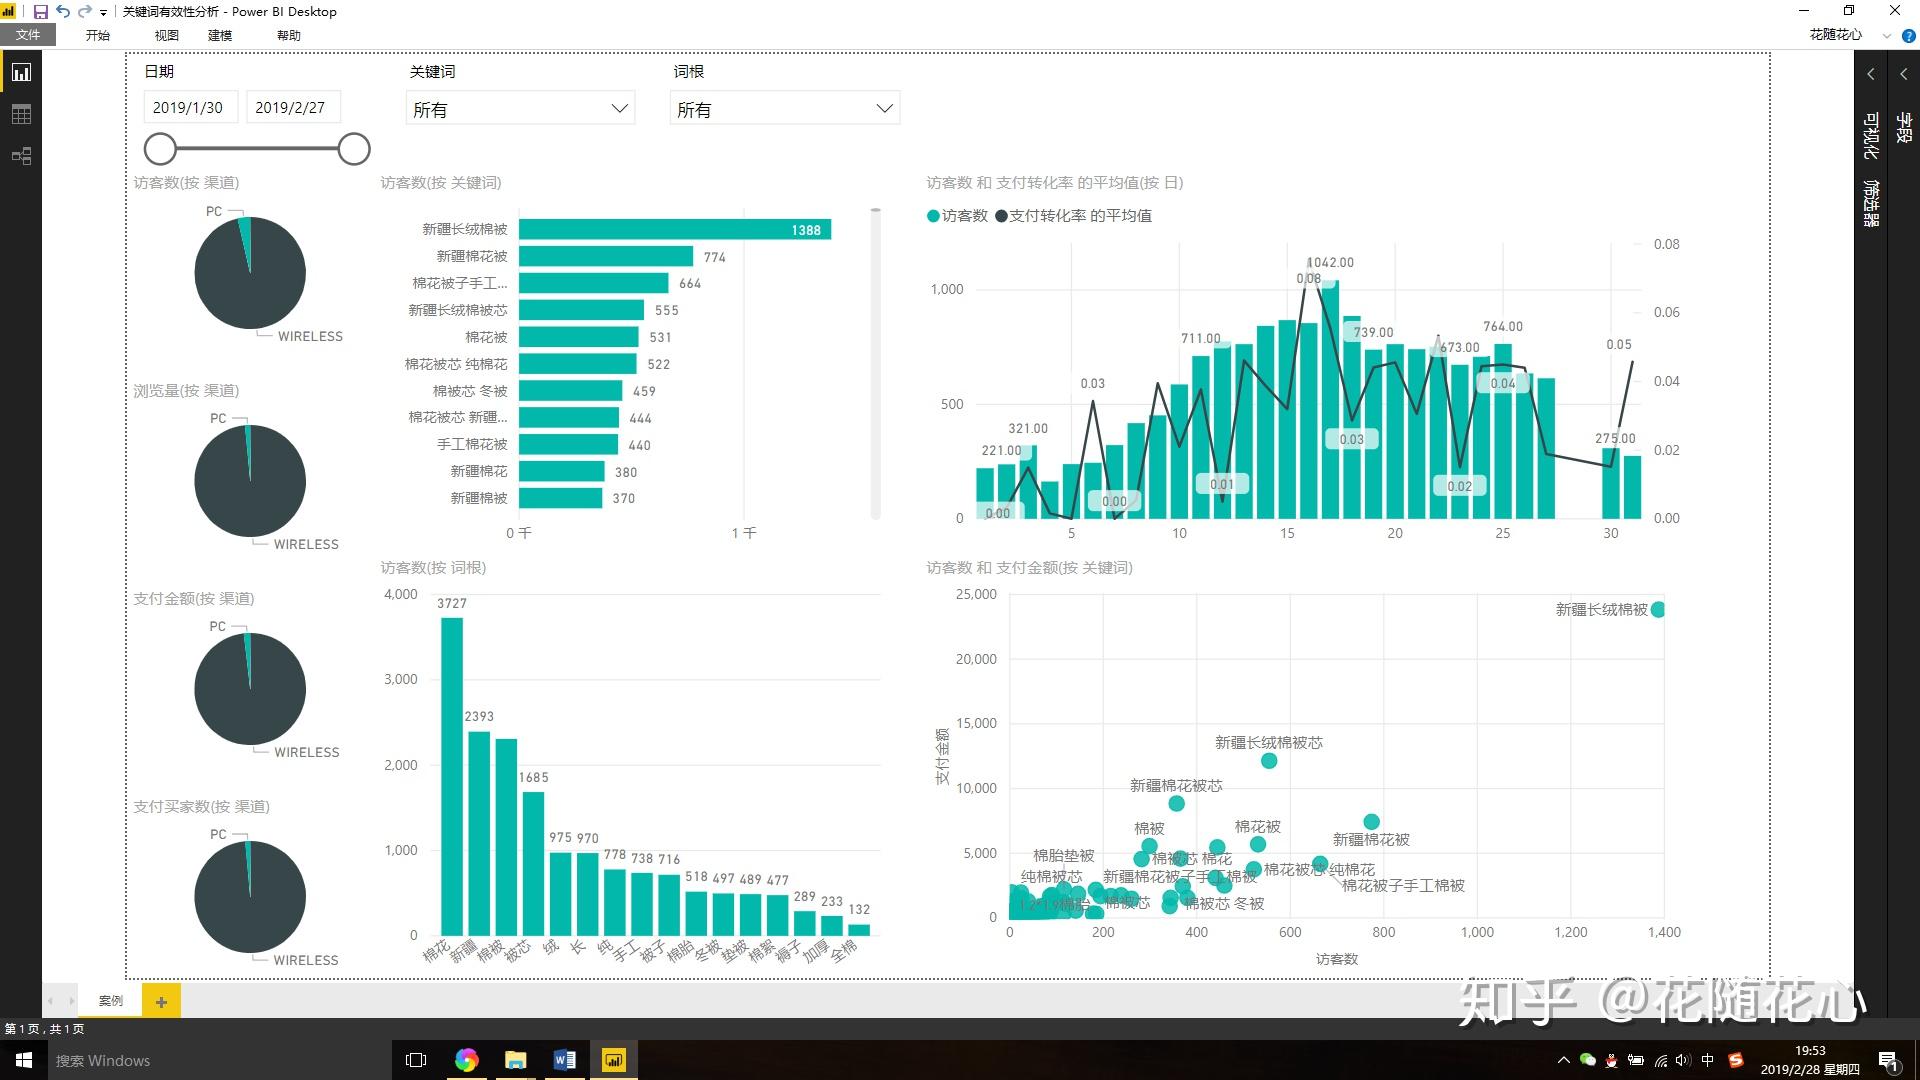Click the Undo arrow icon

pos(63,12)
